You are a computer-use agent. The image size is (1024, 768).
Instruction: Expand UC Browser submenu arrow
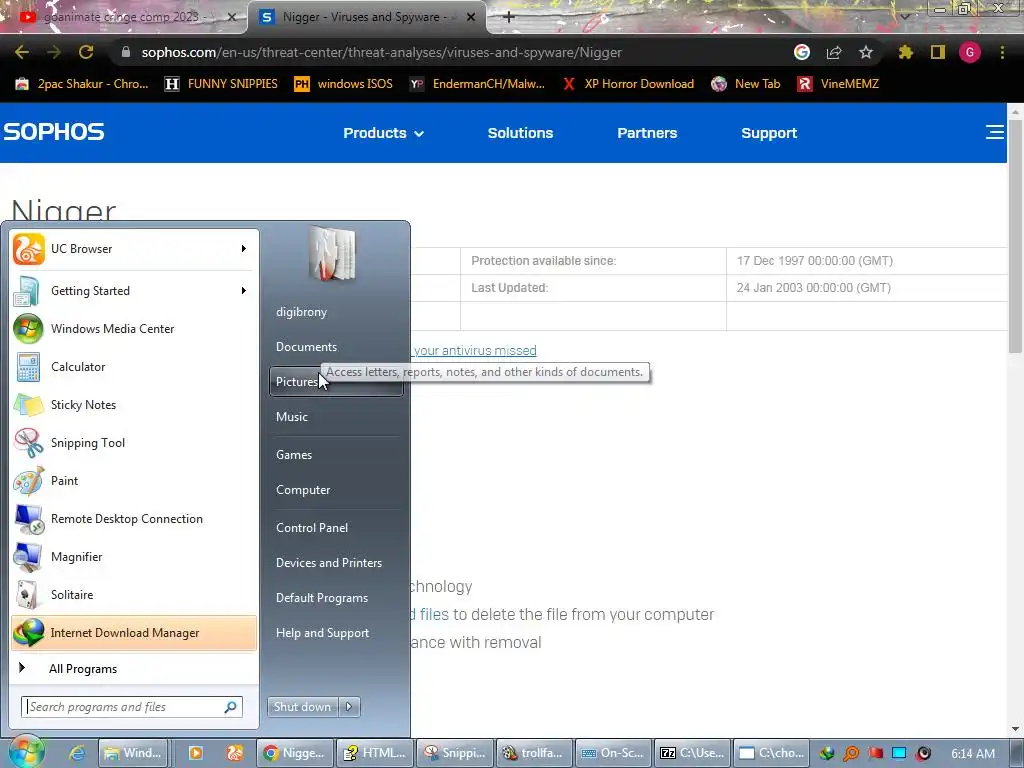tap(244, 249)
